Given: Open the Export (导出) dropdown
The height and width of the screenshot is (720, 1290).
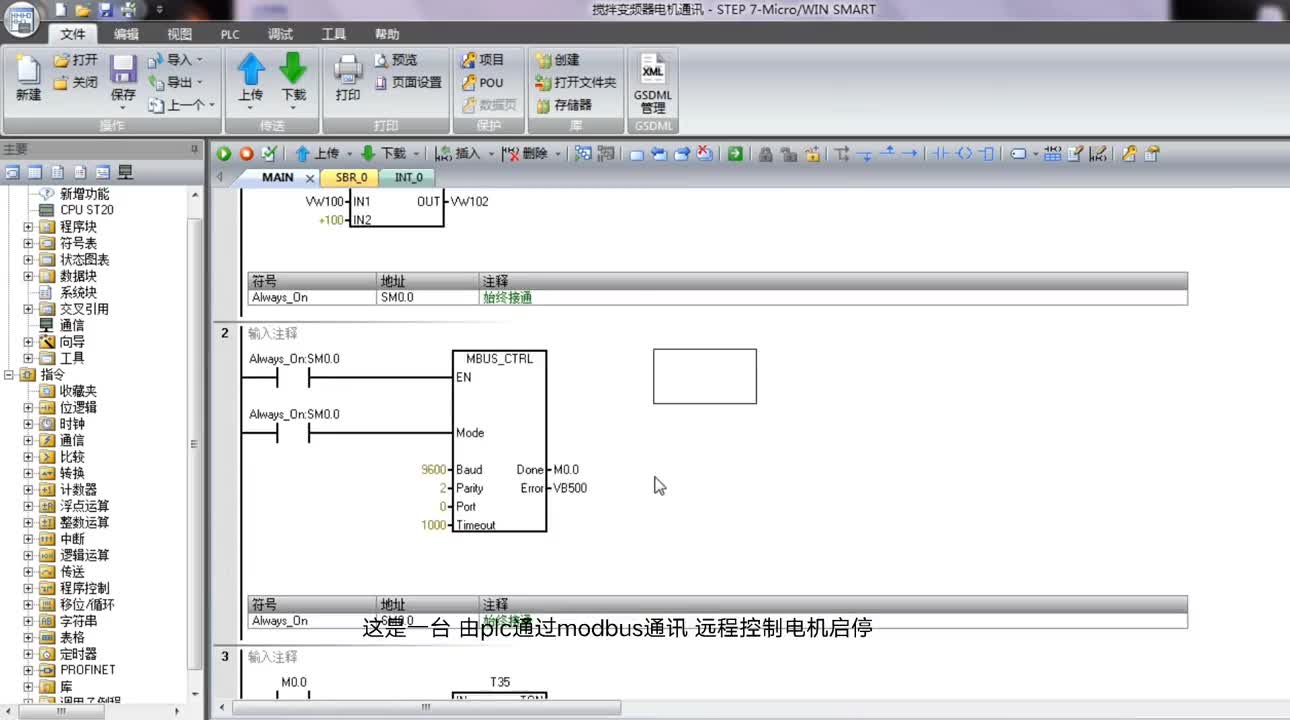Looking at the screenshot, I should [x=175, y=83].
